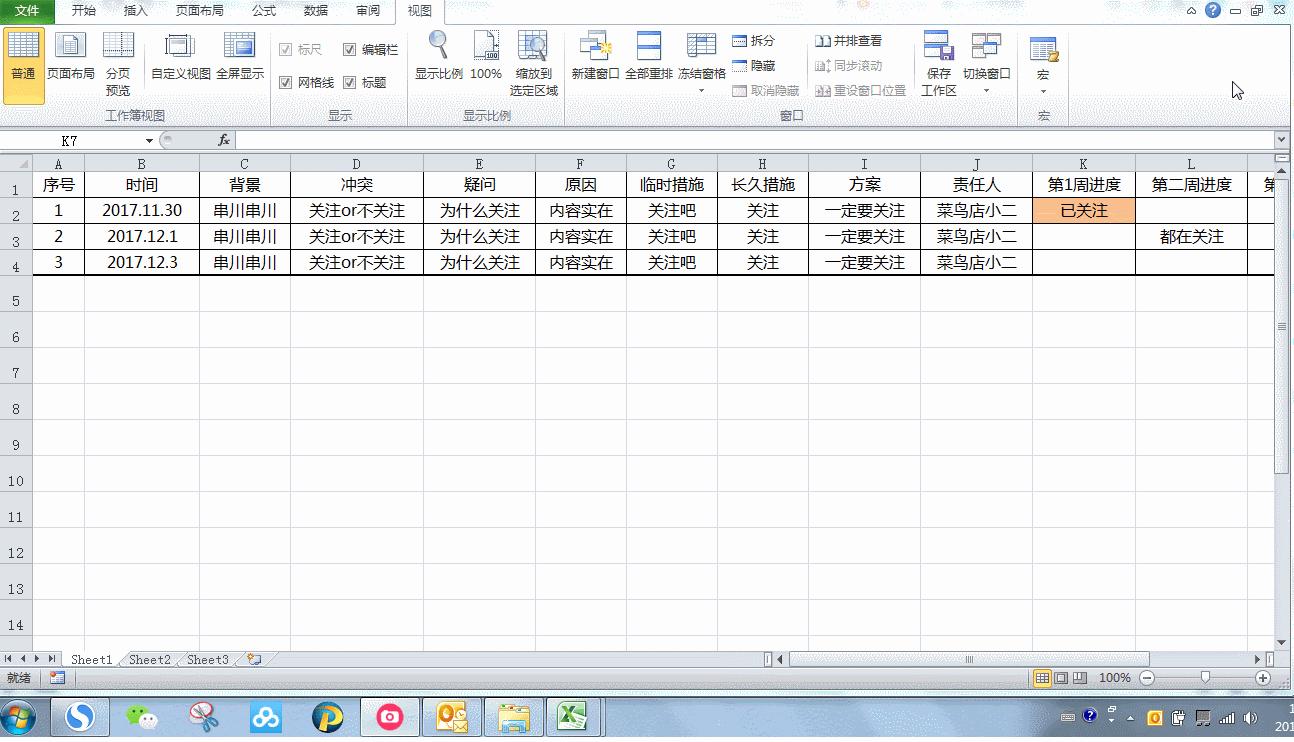This screenshot has height=742, width=1294.
Task: Open the Switch Windows dropdown
Action: 986,90
